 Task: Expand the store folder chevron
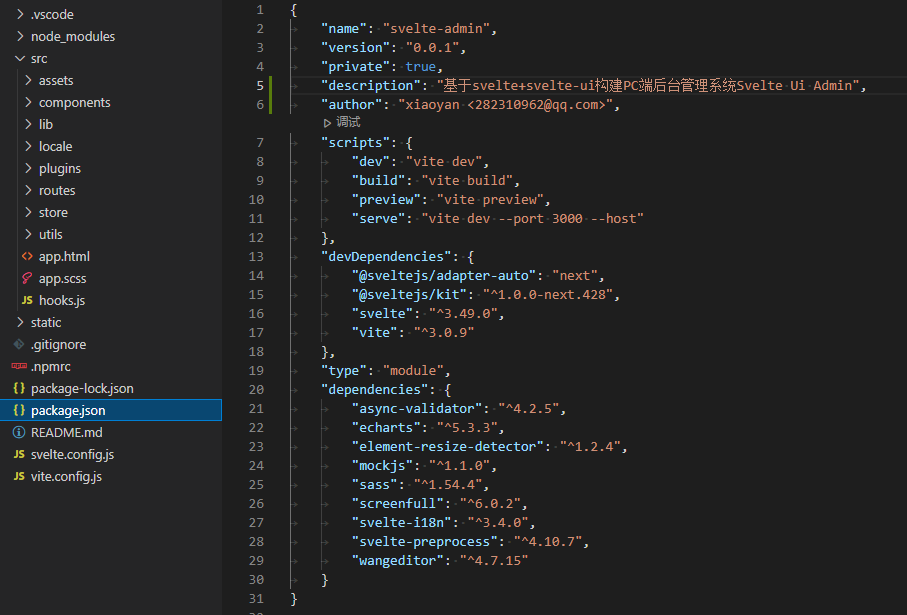click(28, 212)
